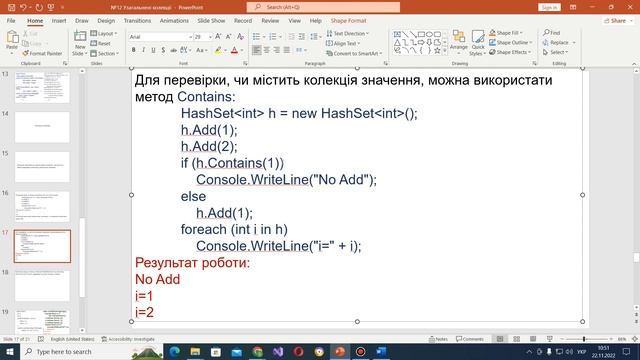Toggle Bold formatting
This screenshot has height=360, width=640.
(x=133, y=50)
